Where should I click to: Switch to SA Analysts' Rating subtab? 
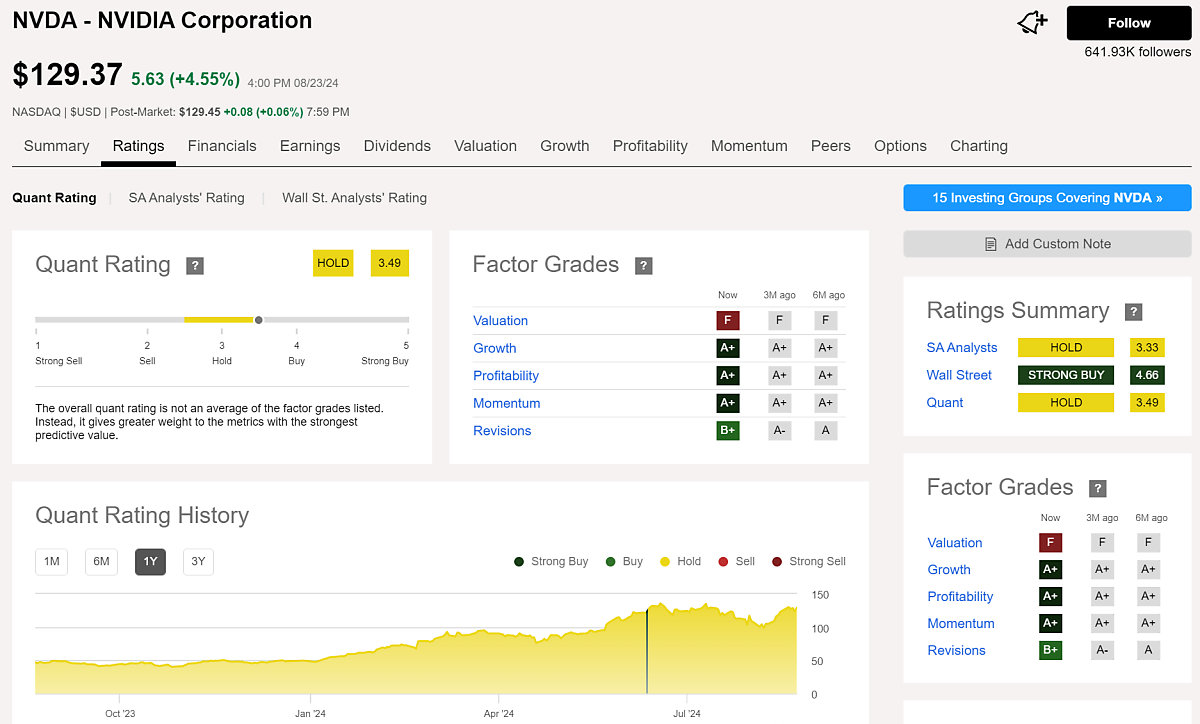pos(186,198)
